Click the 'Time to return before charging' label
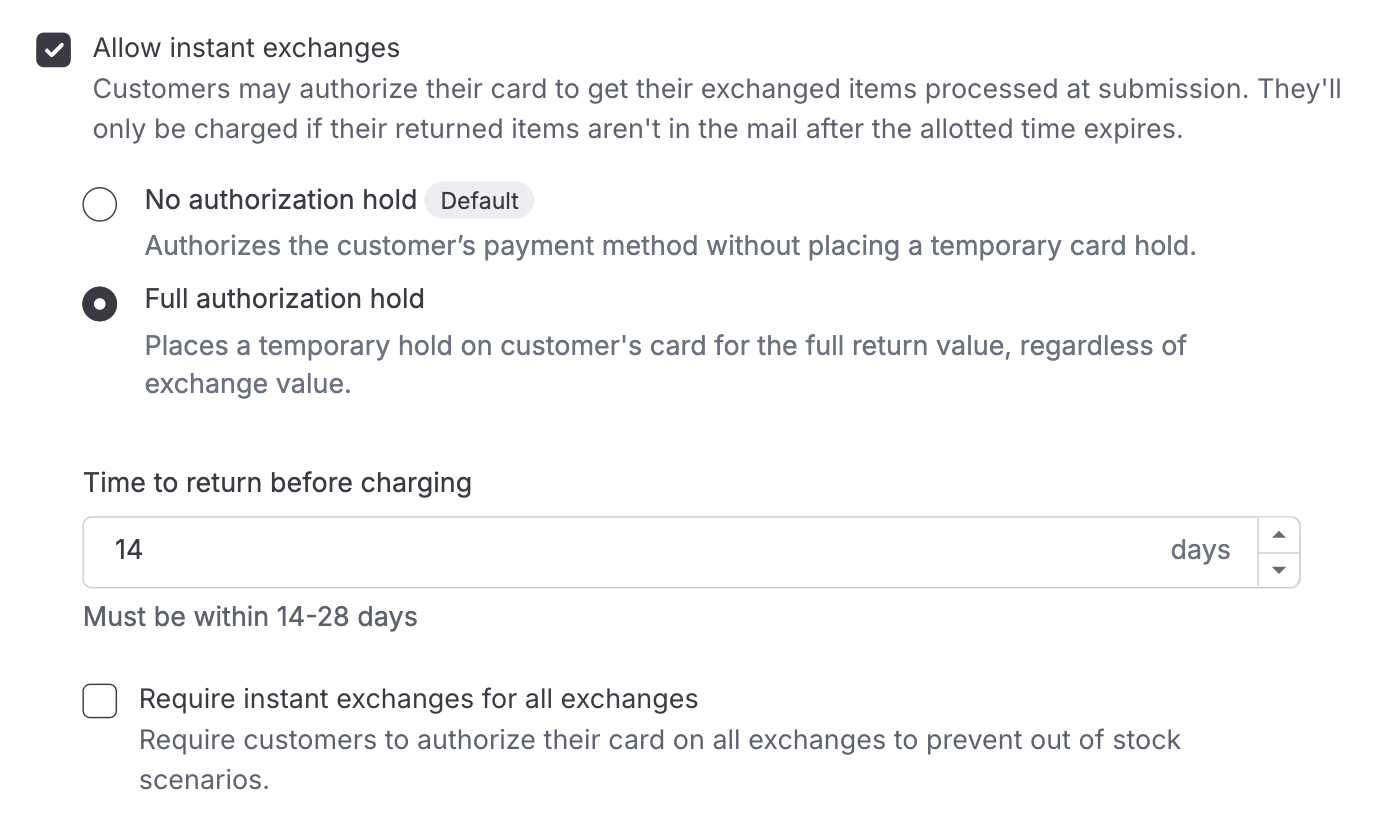The width and height of the screenshot is (1382, 838). click(277, 483)
